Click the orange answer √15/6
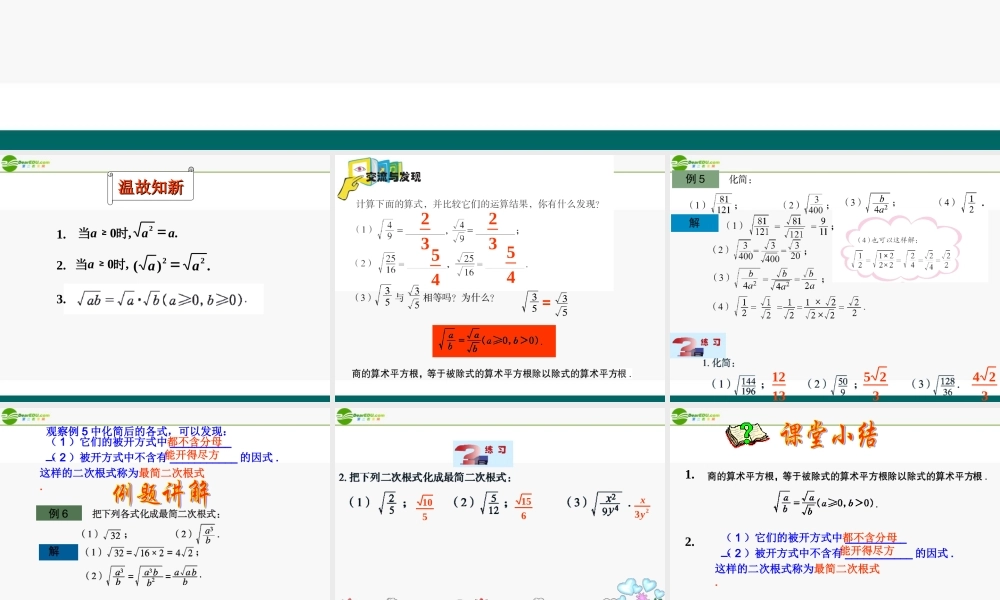1000x600 pixels. (x=524, y=508)
